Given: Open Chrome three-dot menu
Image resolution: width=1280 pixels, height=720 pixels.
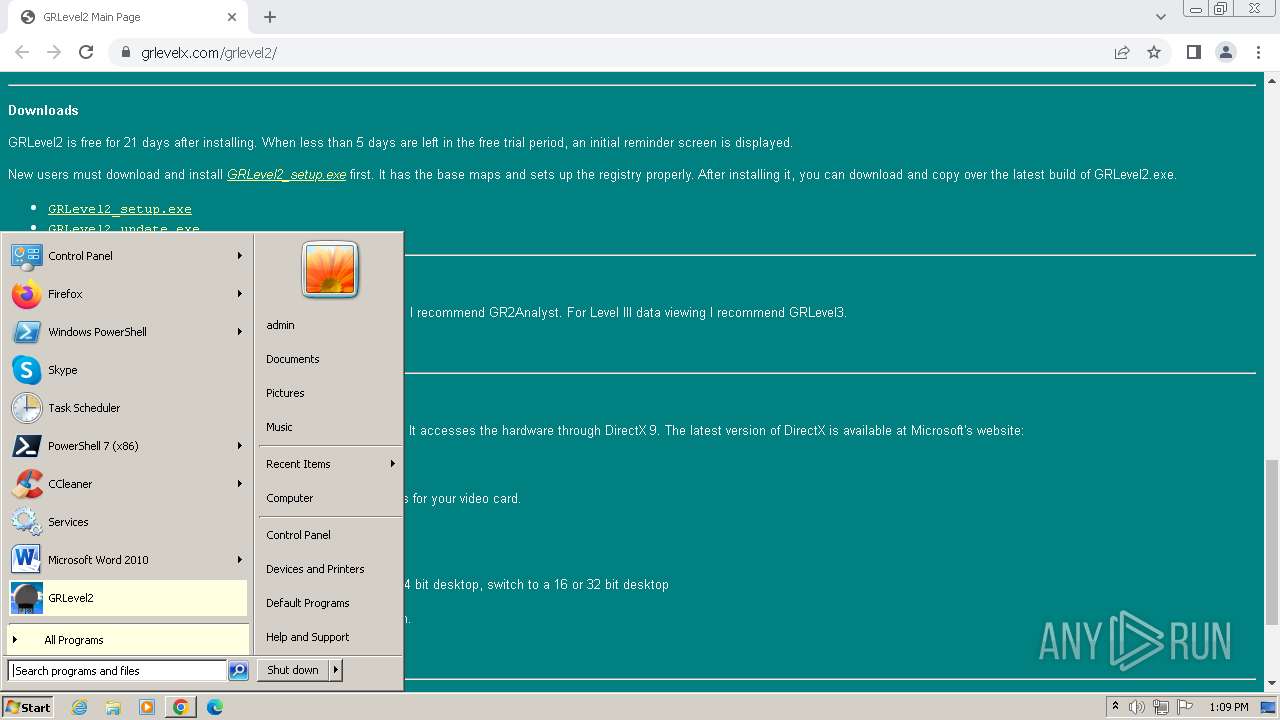Looking at the screenshot, I should pyautogui.click(x=1257, y=52).
